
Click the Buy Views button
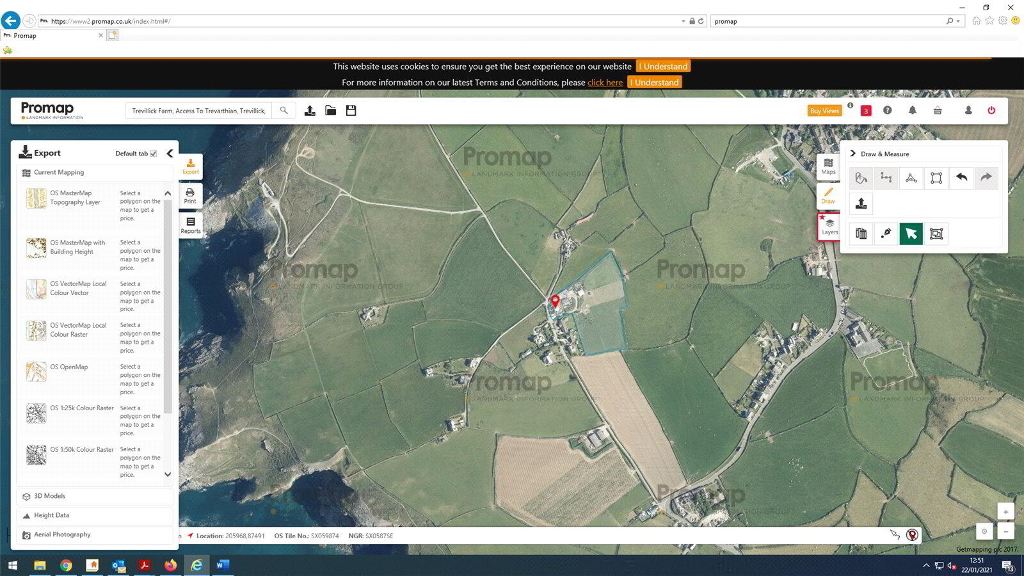(824, 110)
